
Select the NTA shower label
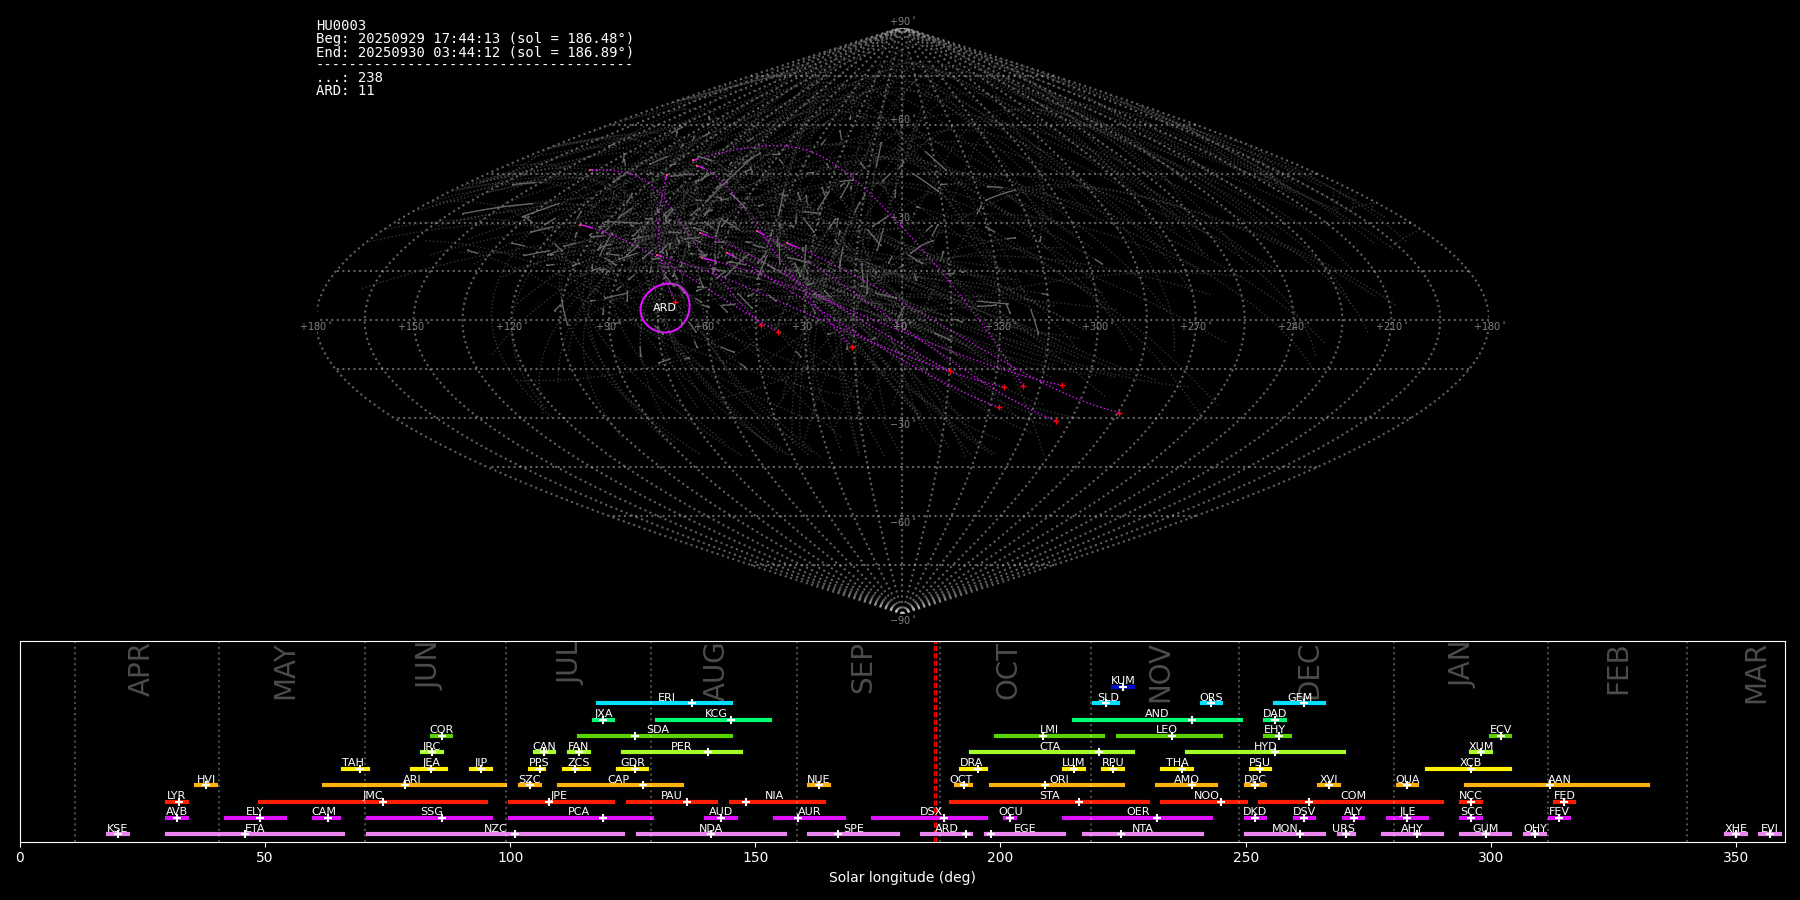click(1143, 829)
